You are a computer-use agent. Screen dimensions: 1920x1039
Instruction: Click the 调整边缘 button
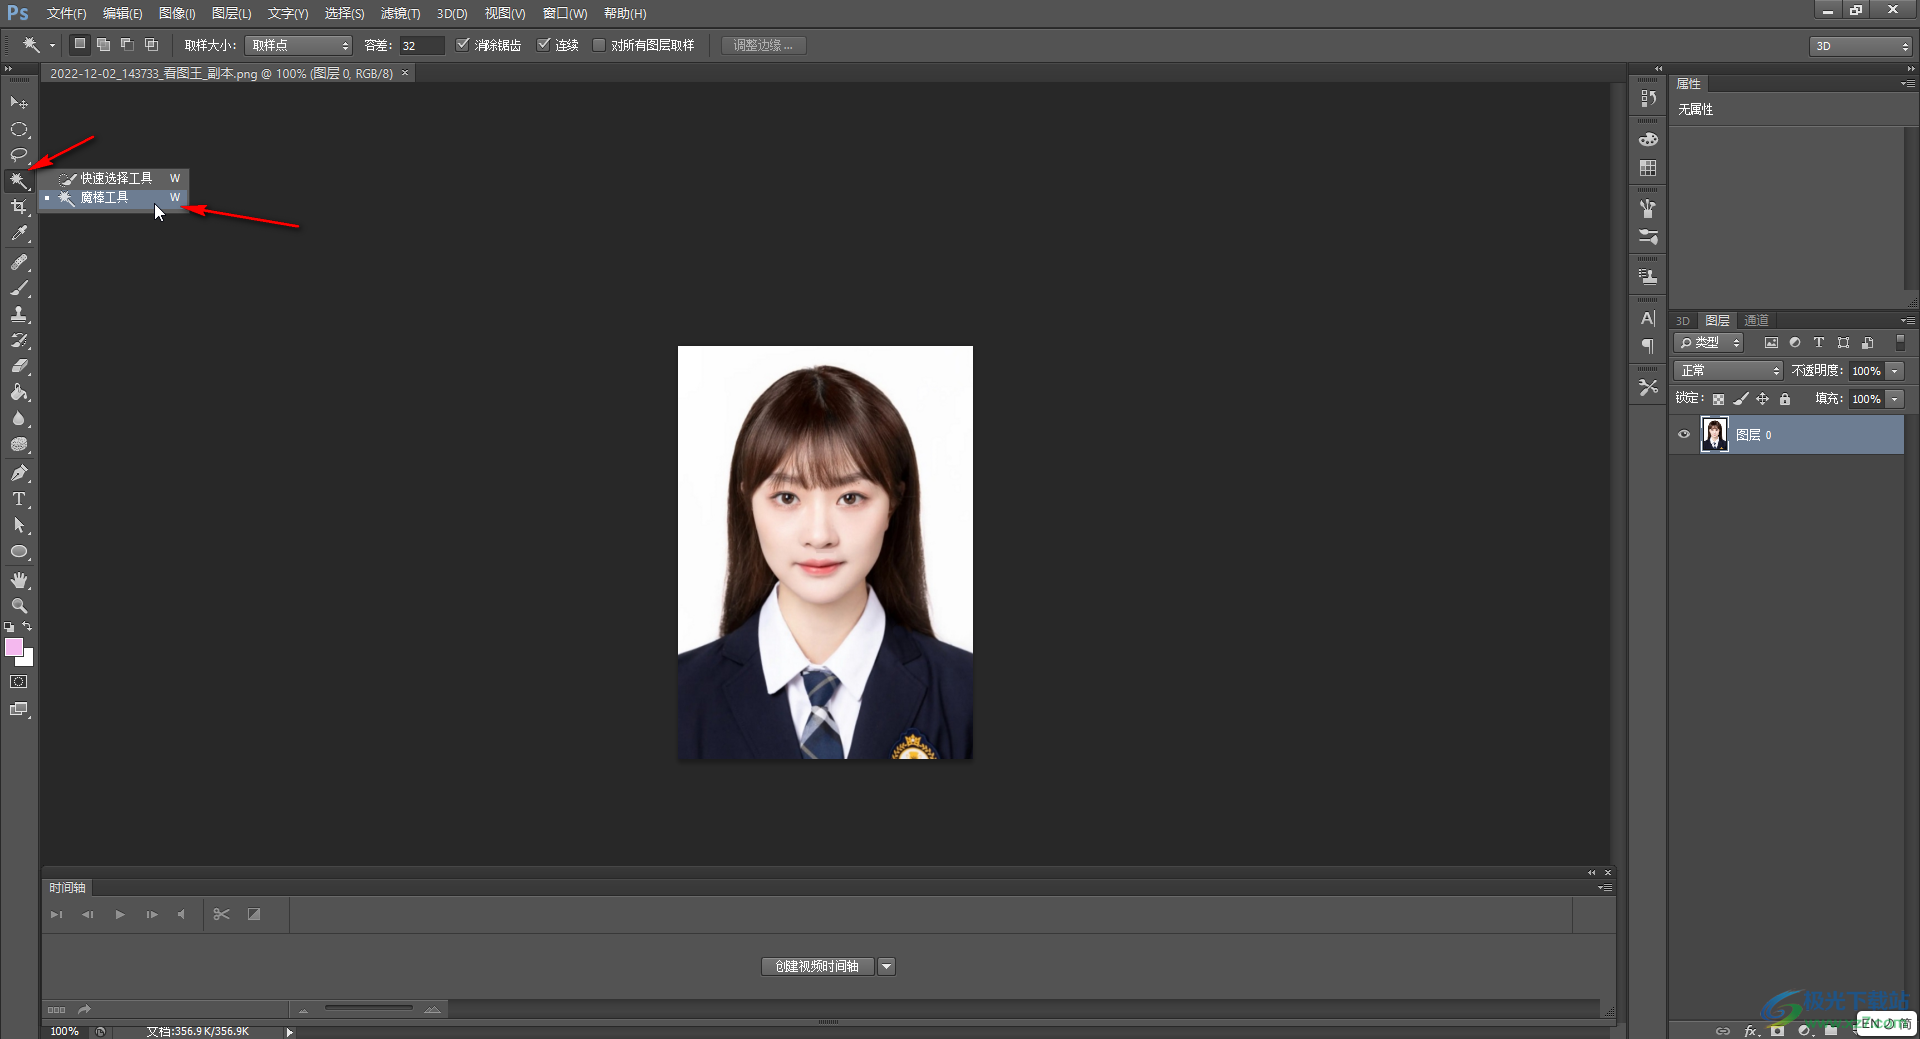pos(764,45)
